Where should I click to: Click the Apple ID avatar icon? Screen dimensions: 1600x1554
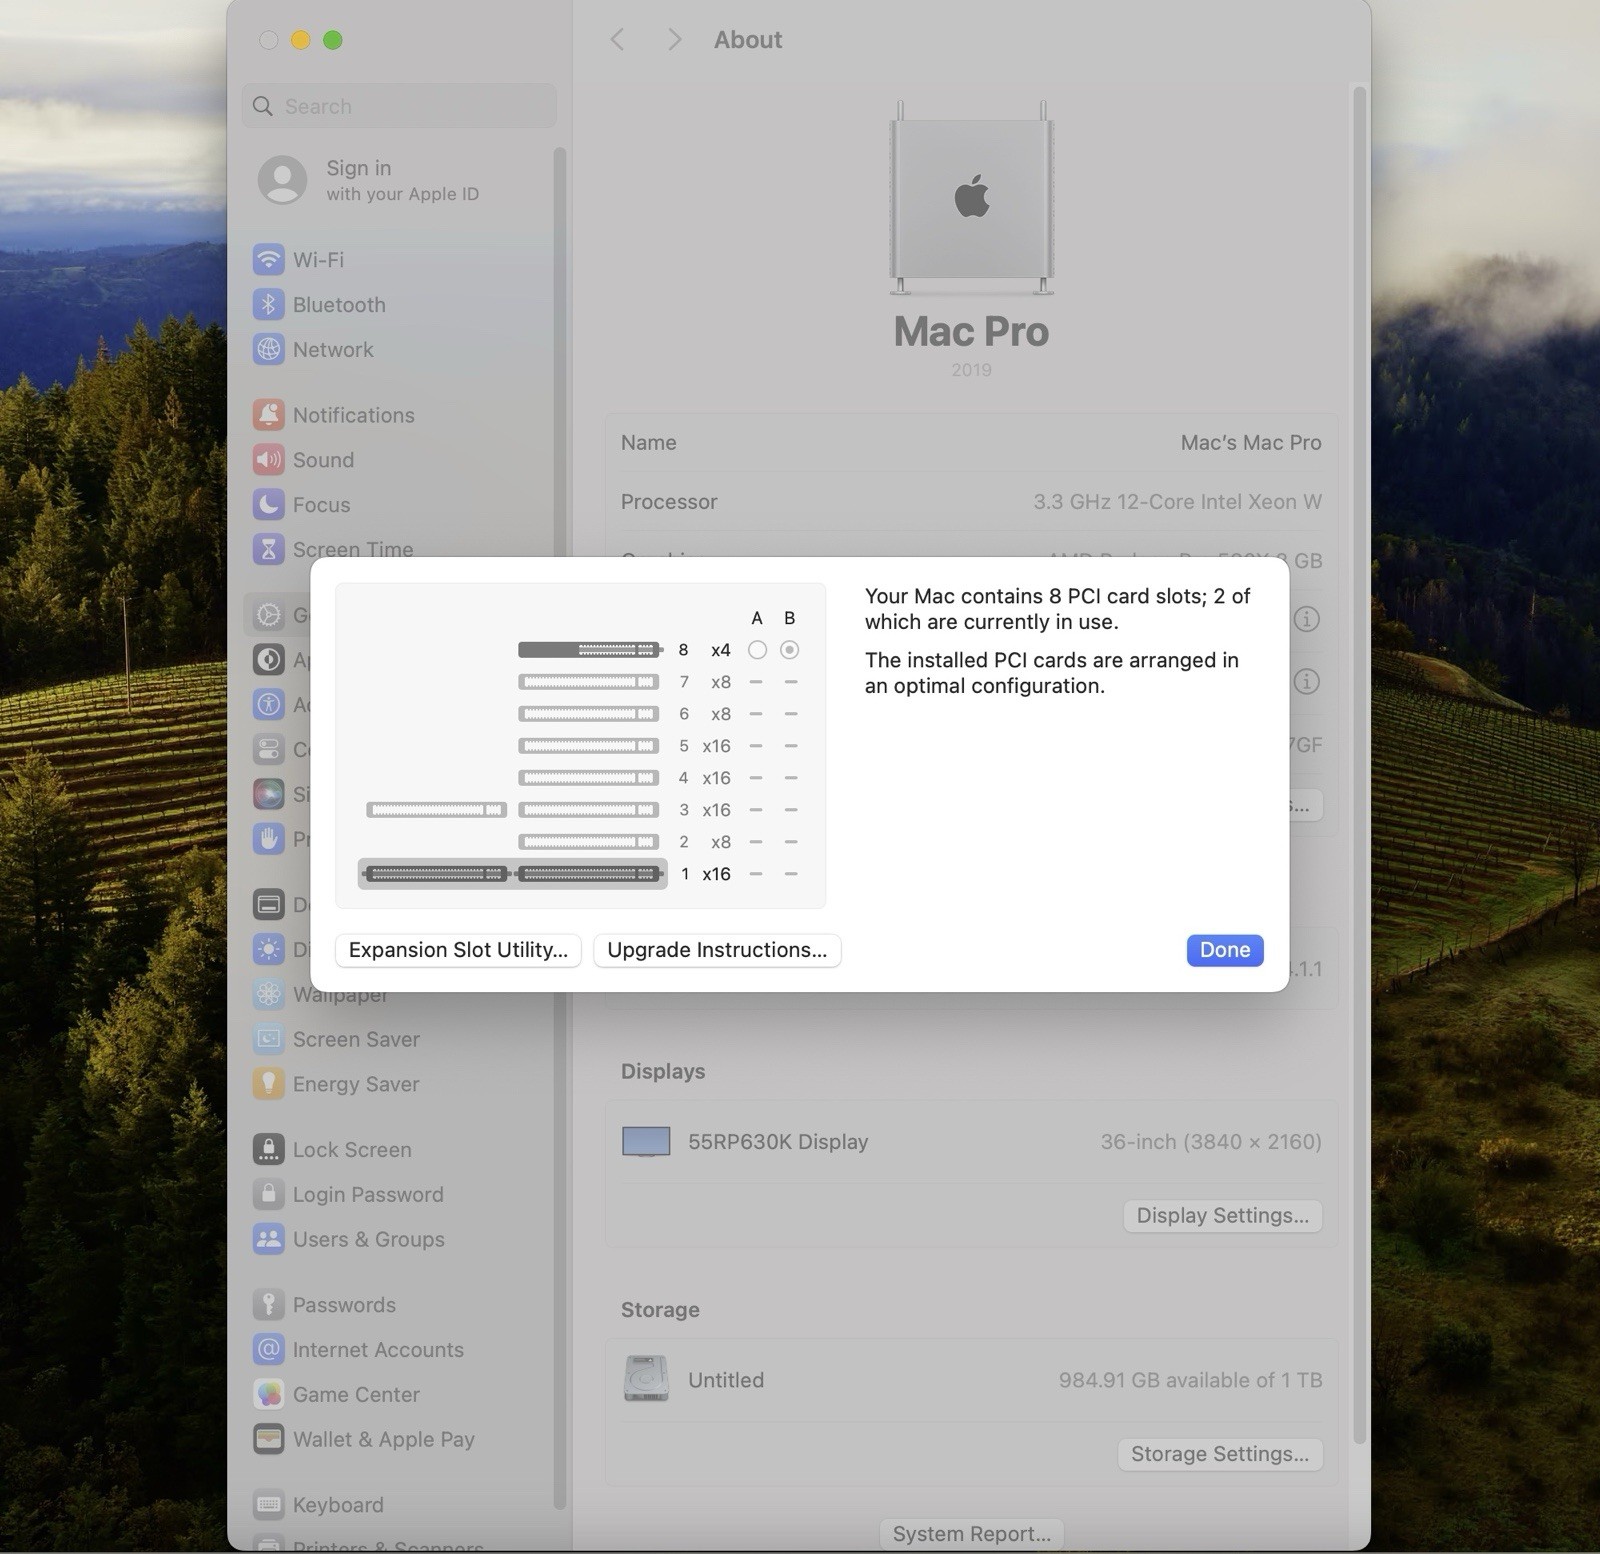pos(282,180)
